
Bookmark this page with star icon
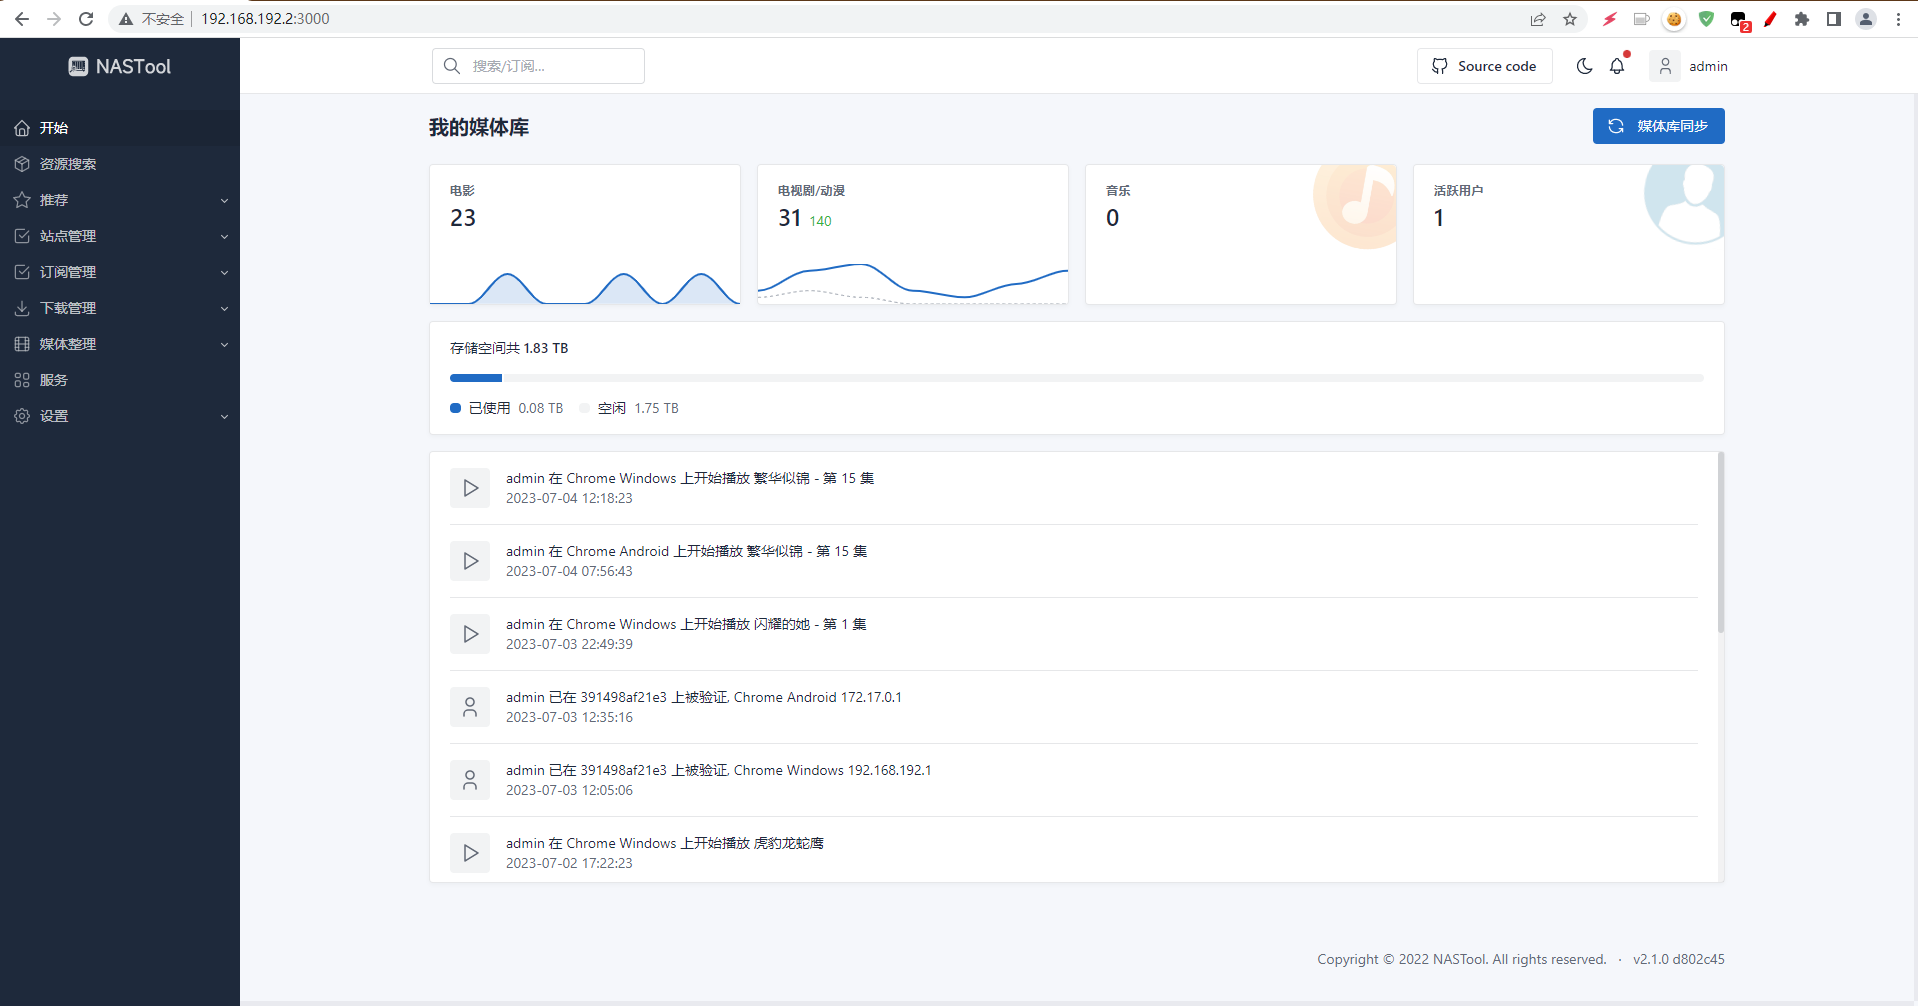(1570, 19)
